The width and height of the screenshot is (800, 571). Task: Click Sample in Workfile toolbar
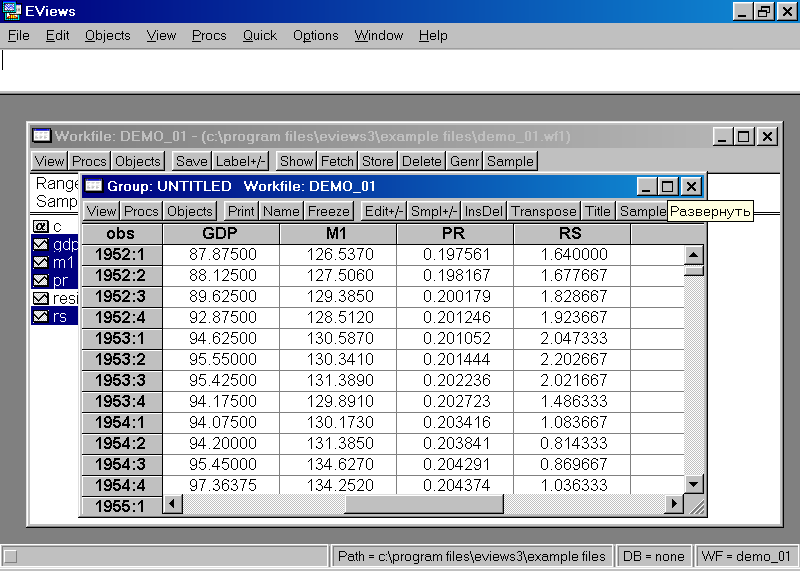510,161
